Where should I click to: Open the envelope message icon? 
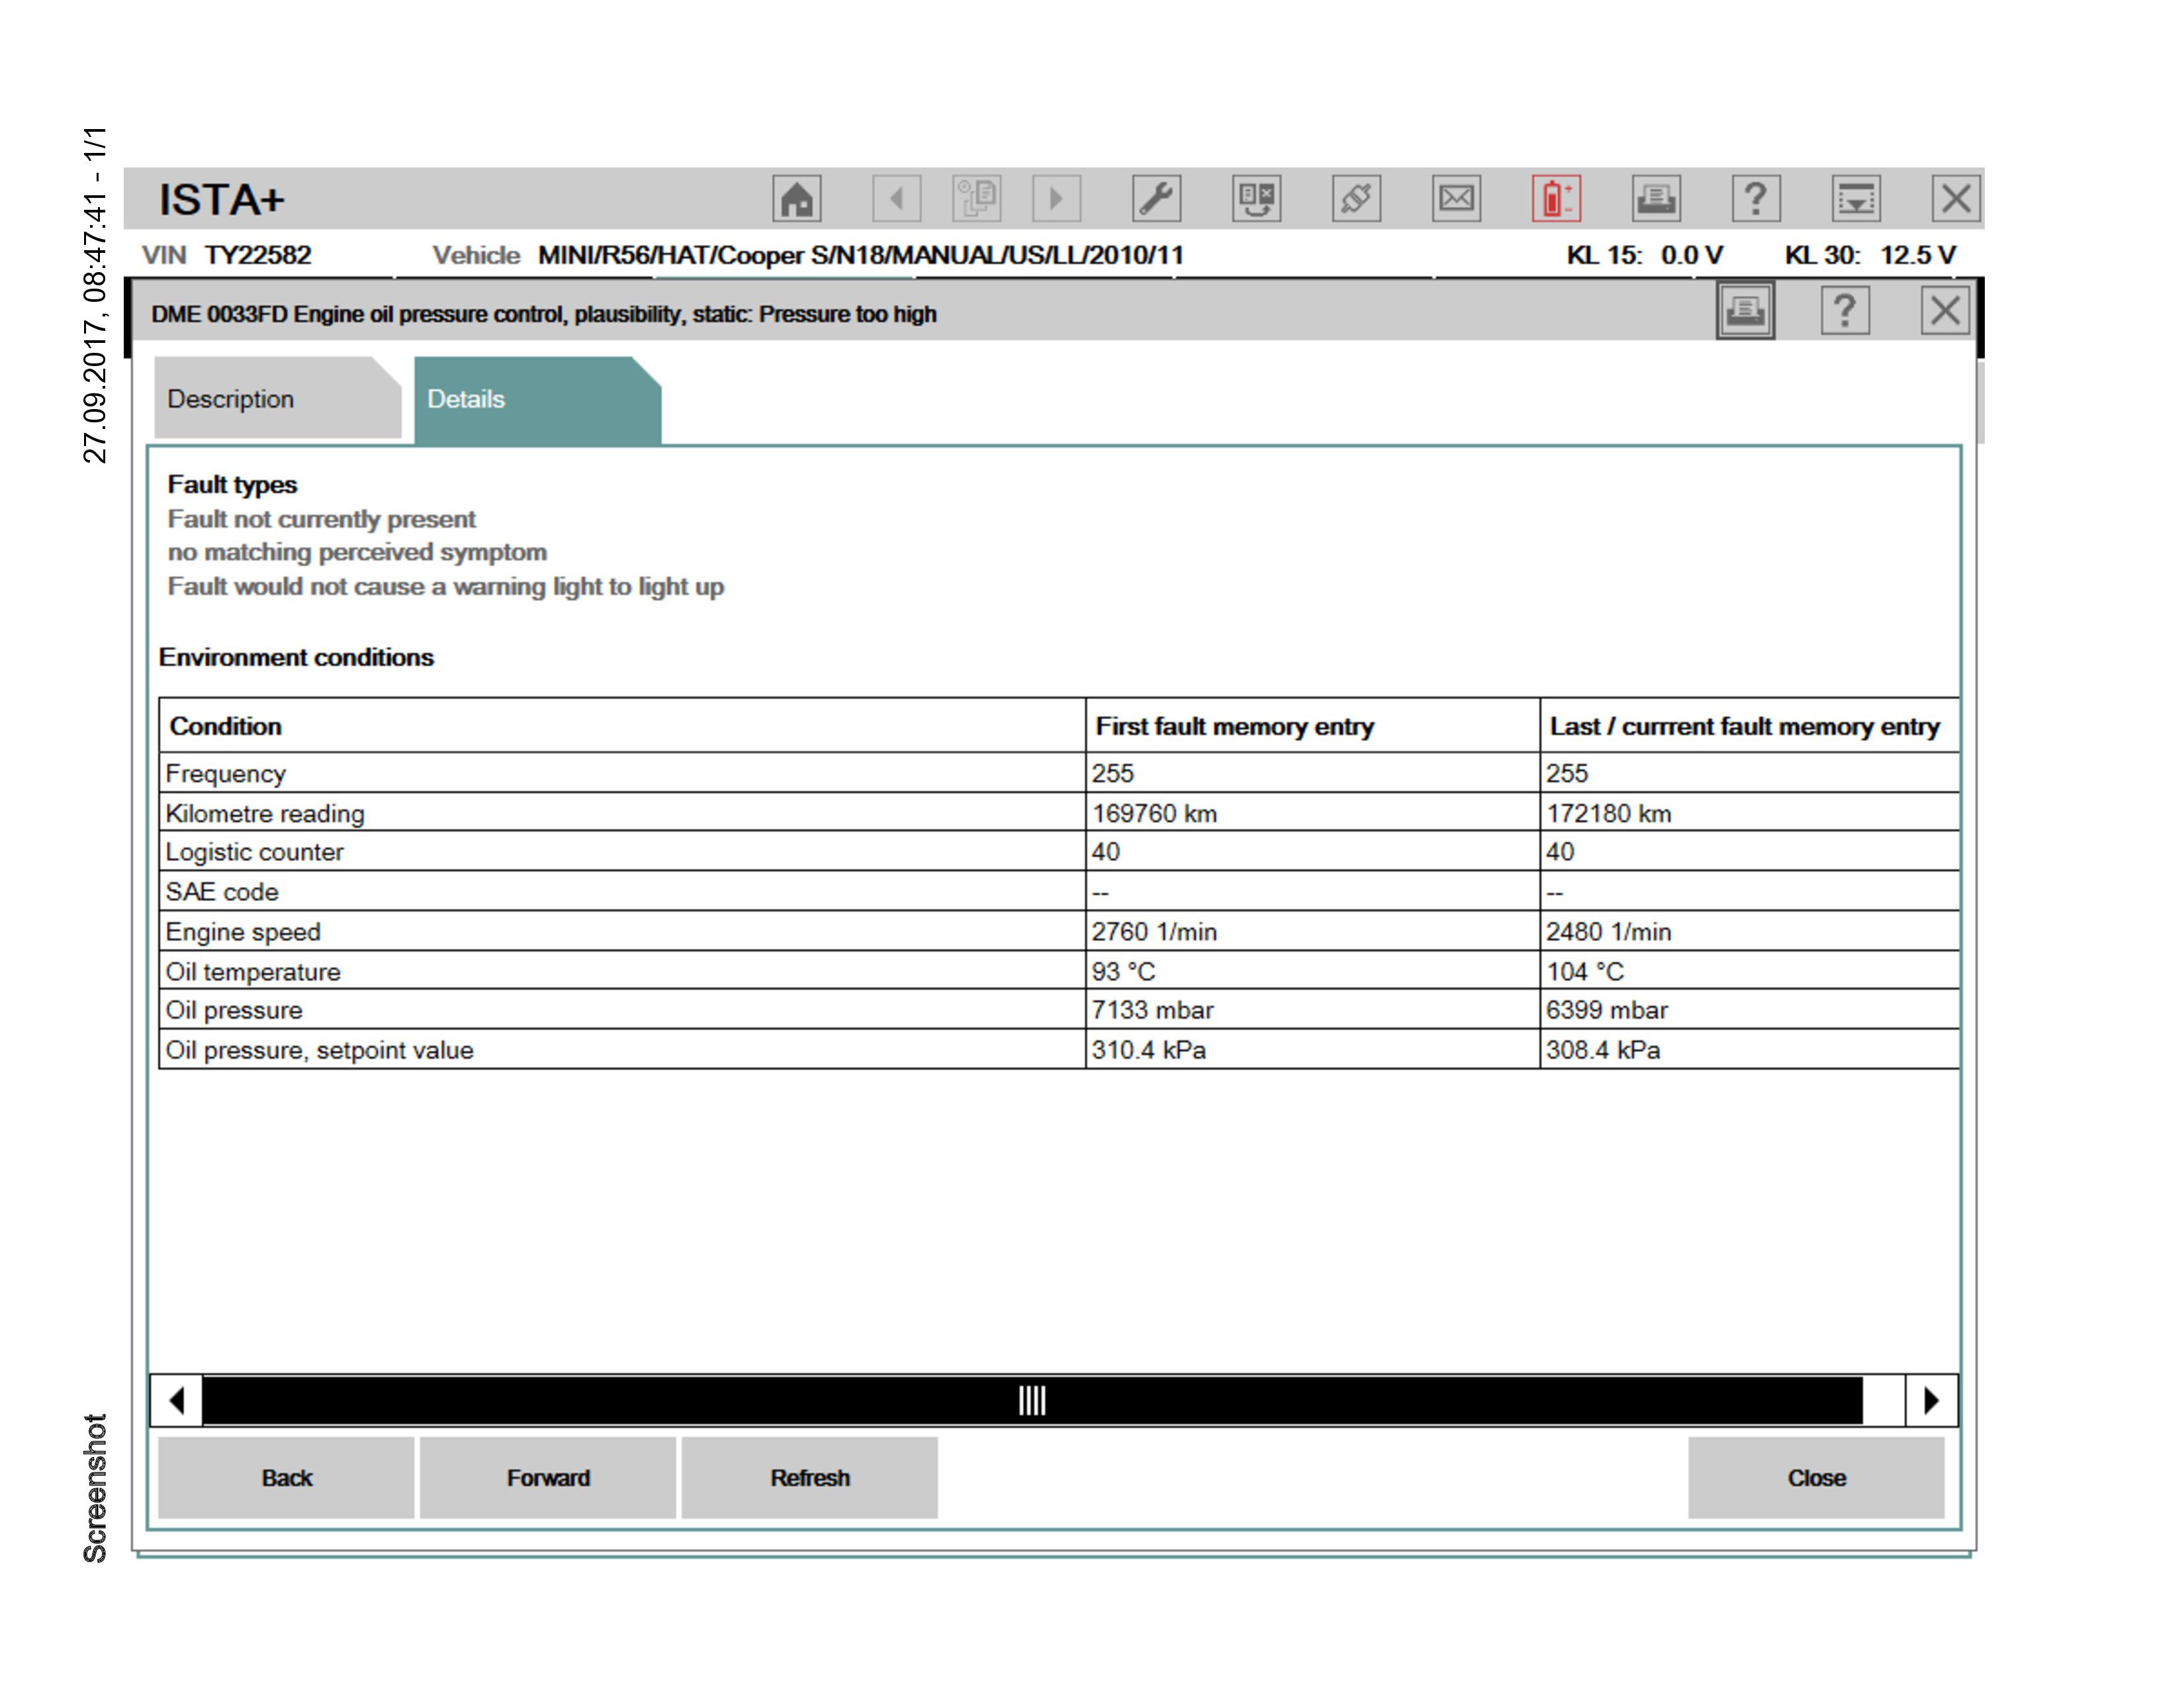1456,198
